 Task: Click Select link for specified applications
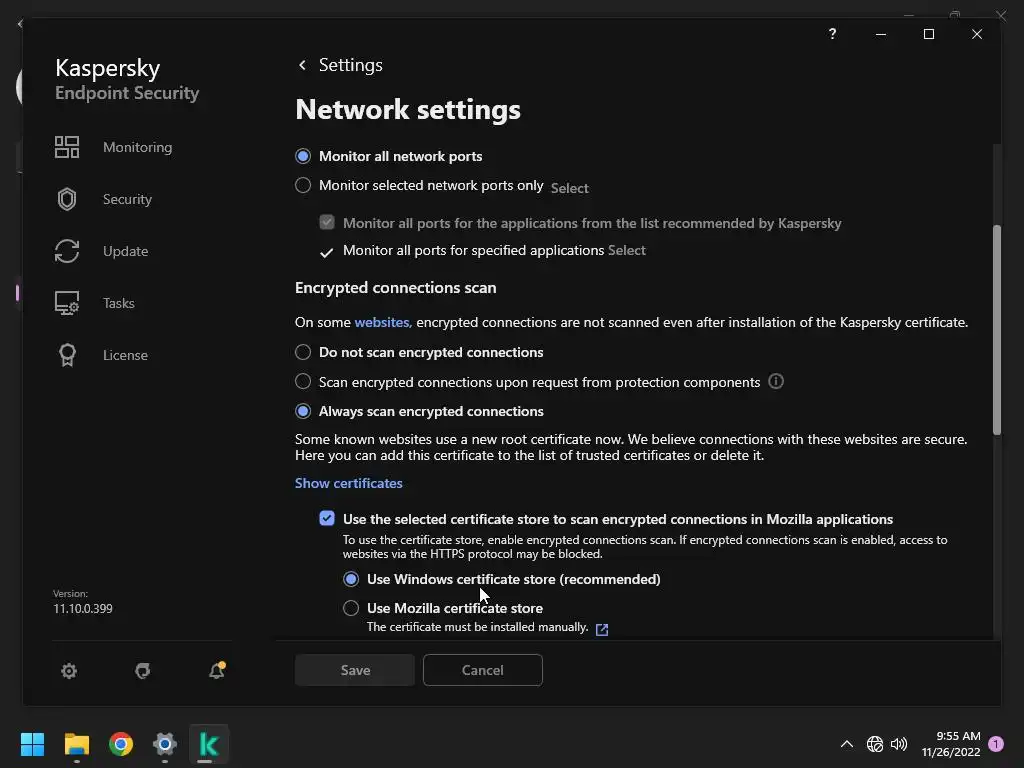(627, 250)
